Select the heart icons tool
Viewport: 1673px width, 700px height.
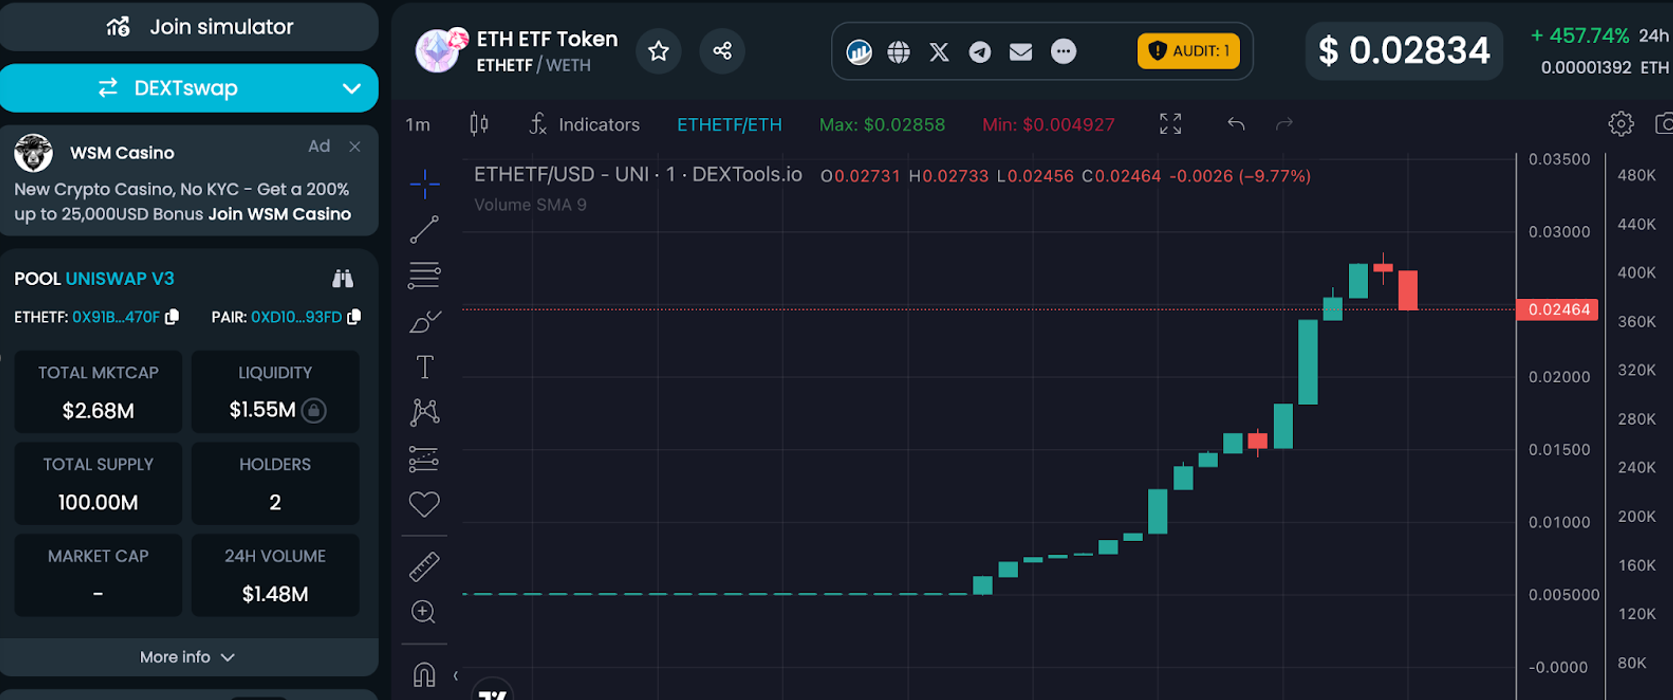pyautogui.click(x=424, y=504)
